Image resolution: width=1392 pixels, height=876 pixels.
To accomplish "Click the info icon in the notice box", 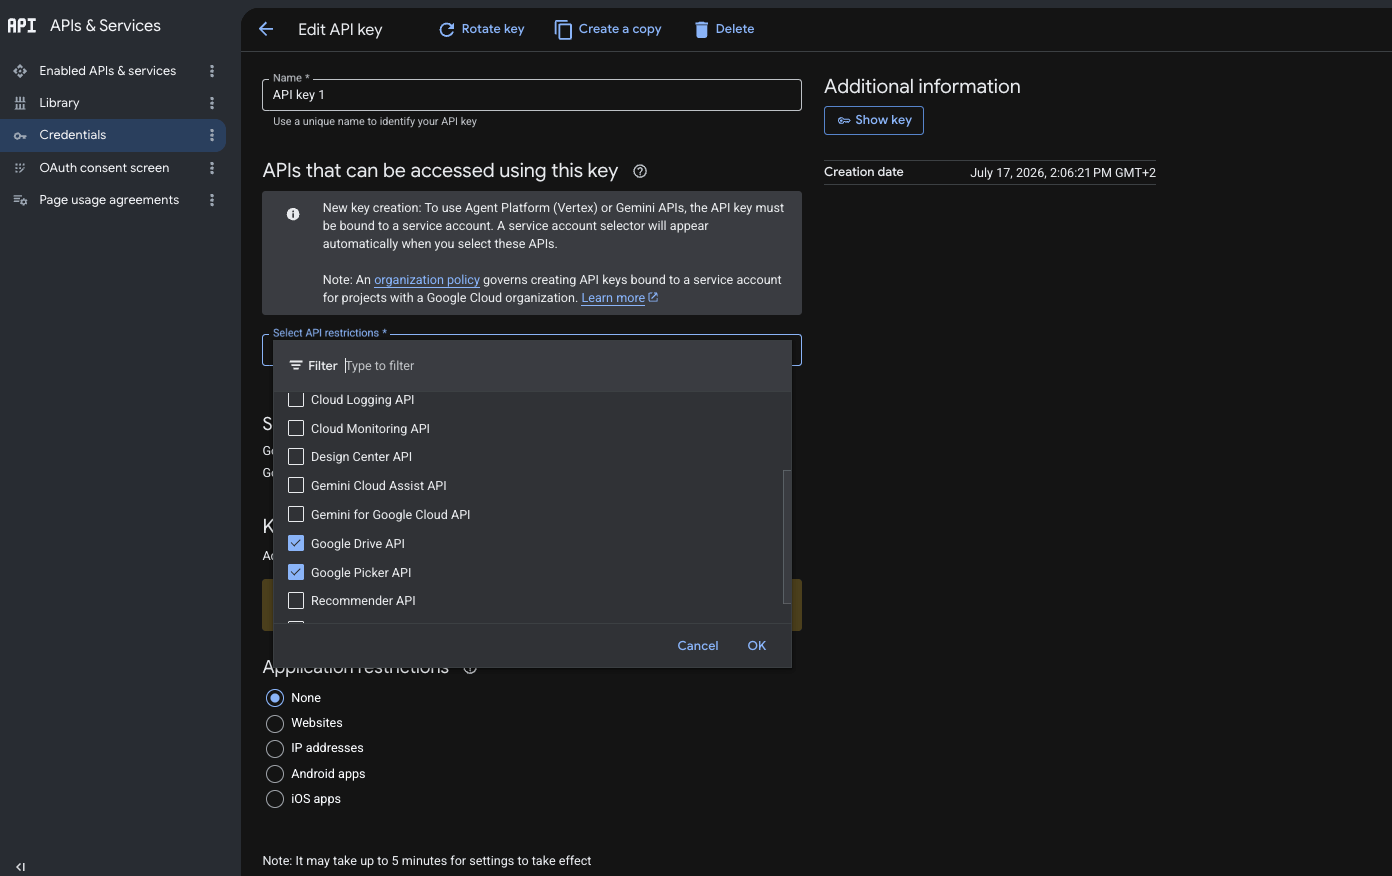I will 293,214.
